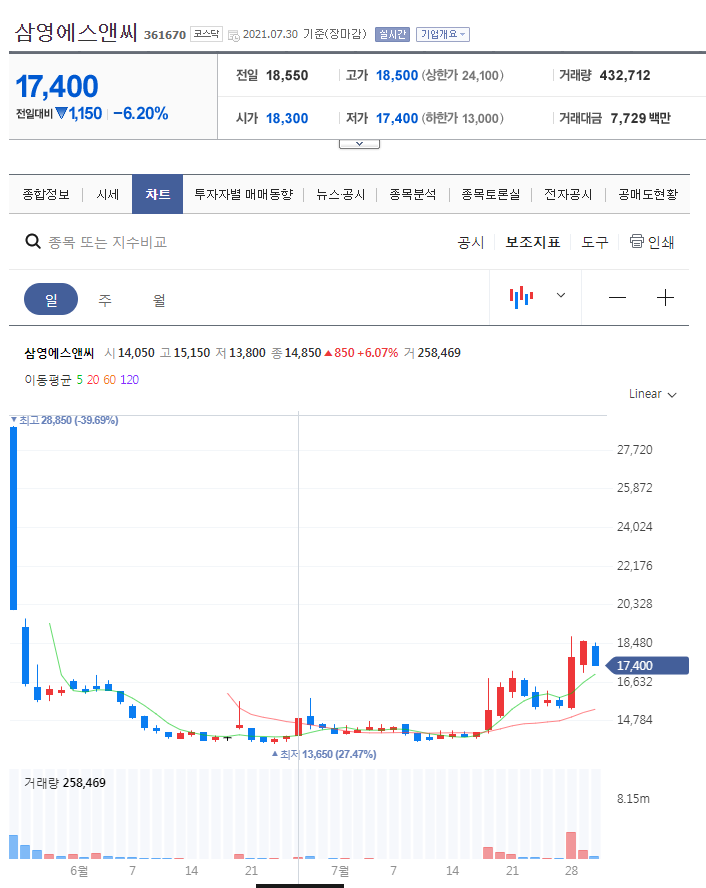706x888 pixels.
Task: Click the 최고 28,850 high marker
Action: 65,420
